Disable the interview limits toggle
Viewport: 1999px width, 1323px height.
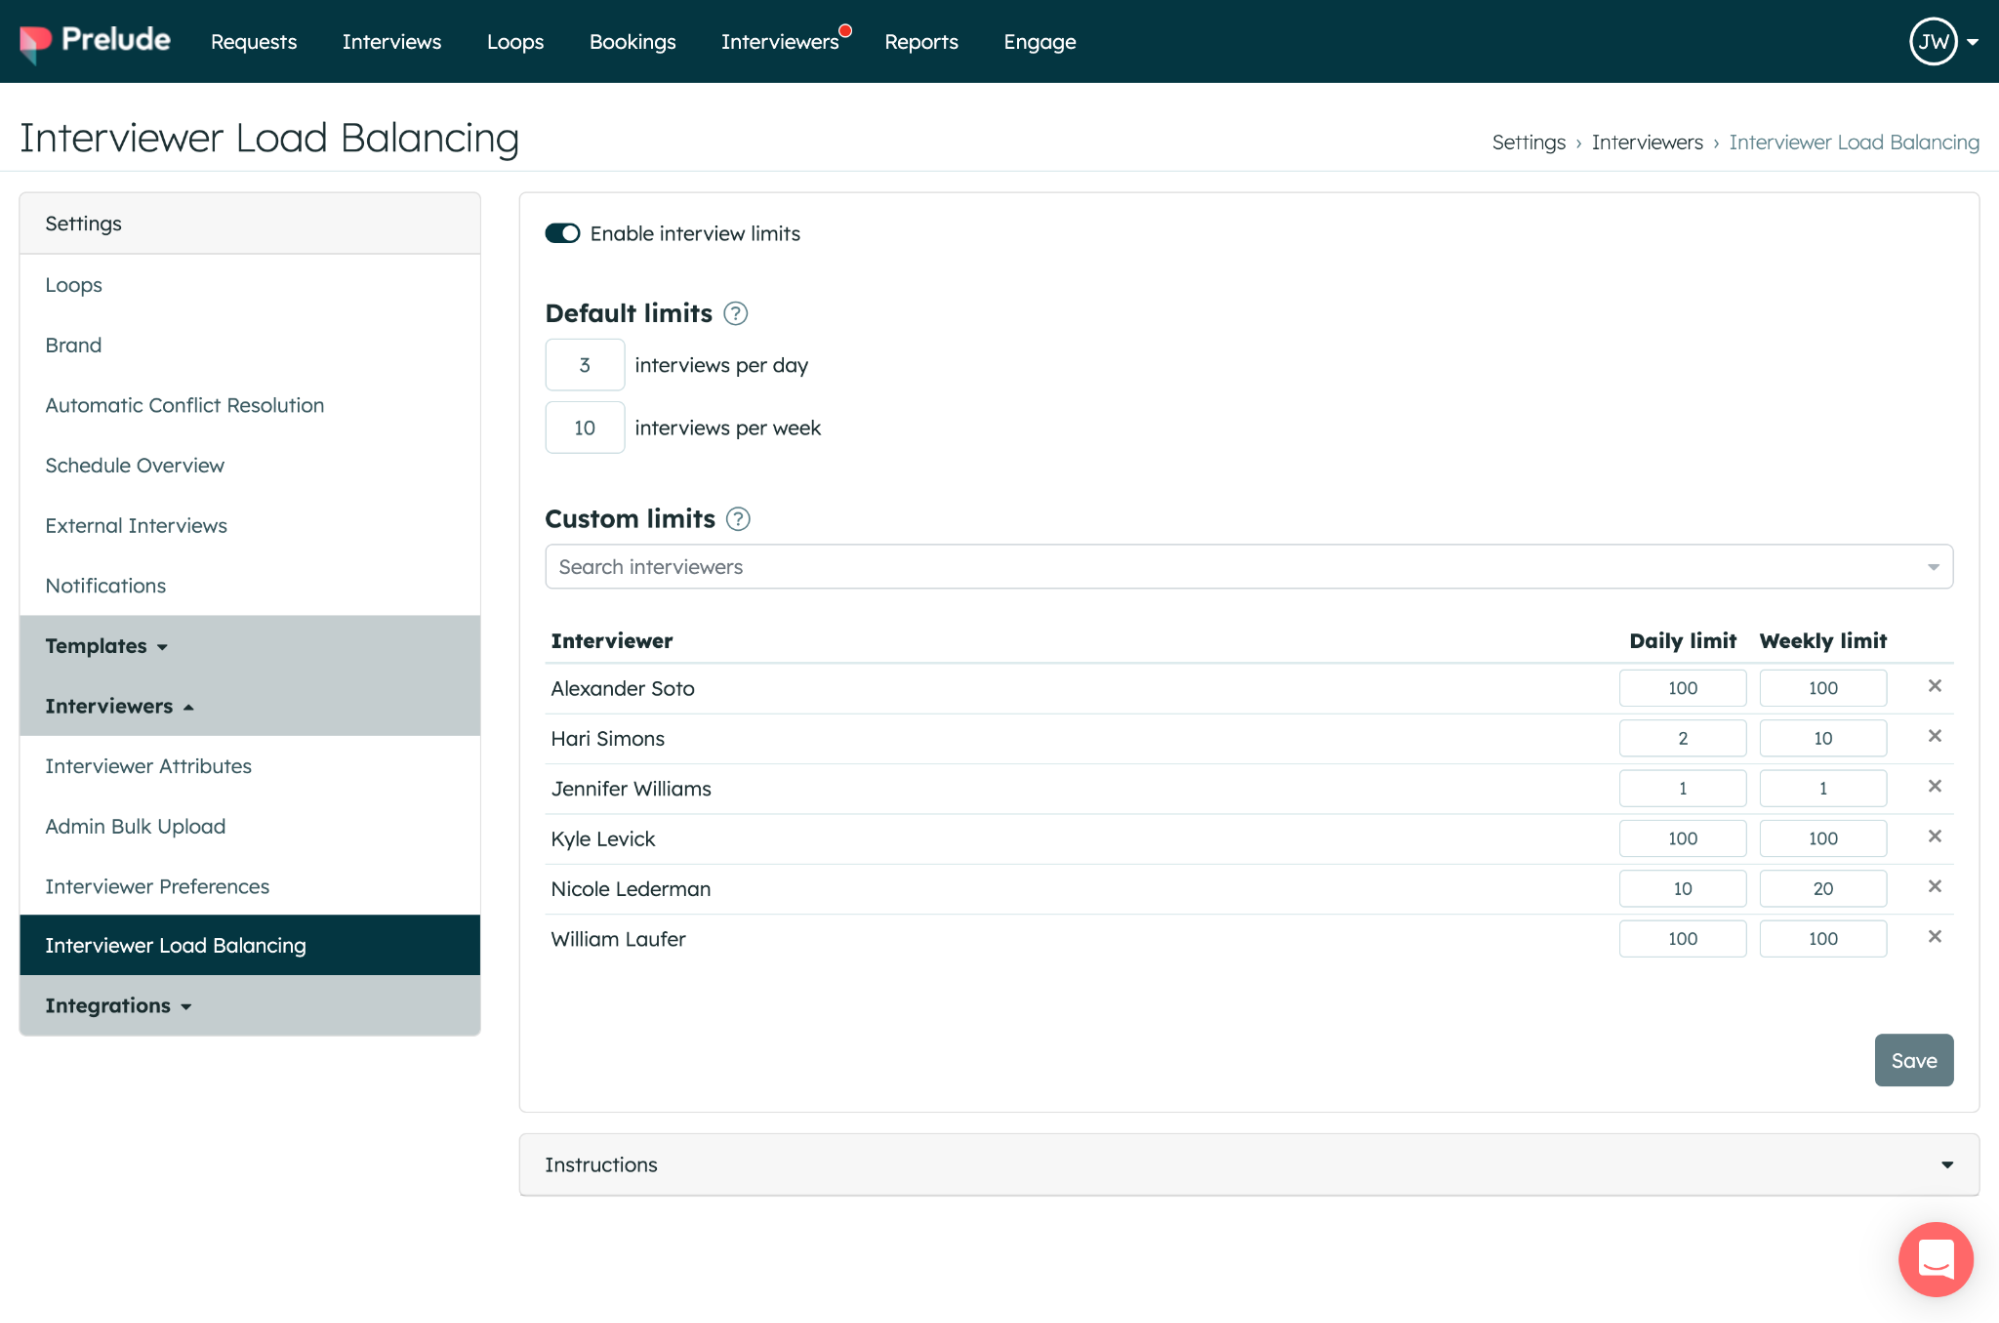[562, 233]
